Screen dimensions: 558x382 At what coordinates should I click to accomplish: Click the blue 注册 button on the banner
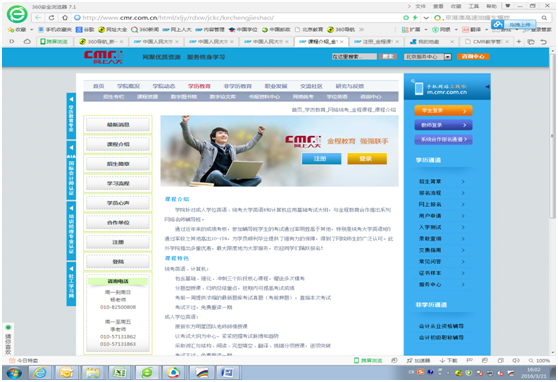point(321,159)
